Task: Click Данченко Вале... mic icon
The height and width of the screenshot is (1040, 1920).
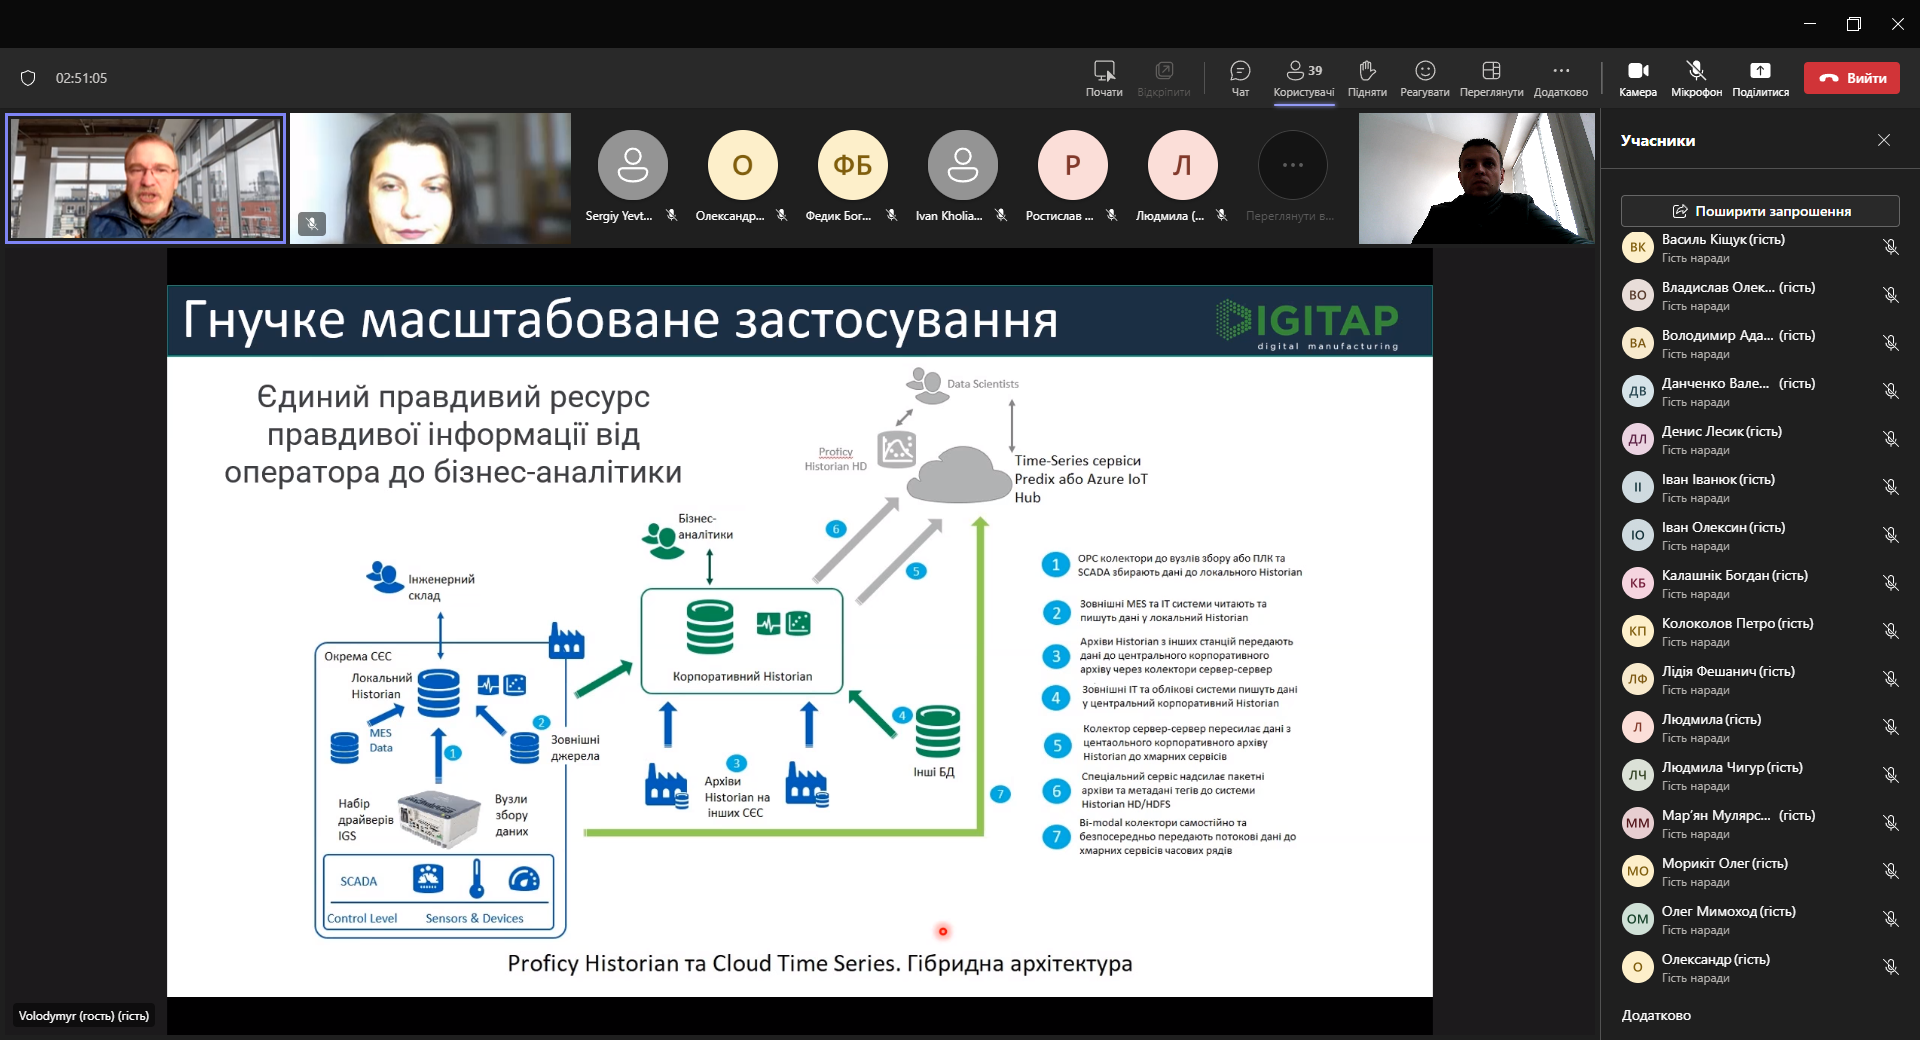Action: (1890, 391)
